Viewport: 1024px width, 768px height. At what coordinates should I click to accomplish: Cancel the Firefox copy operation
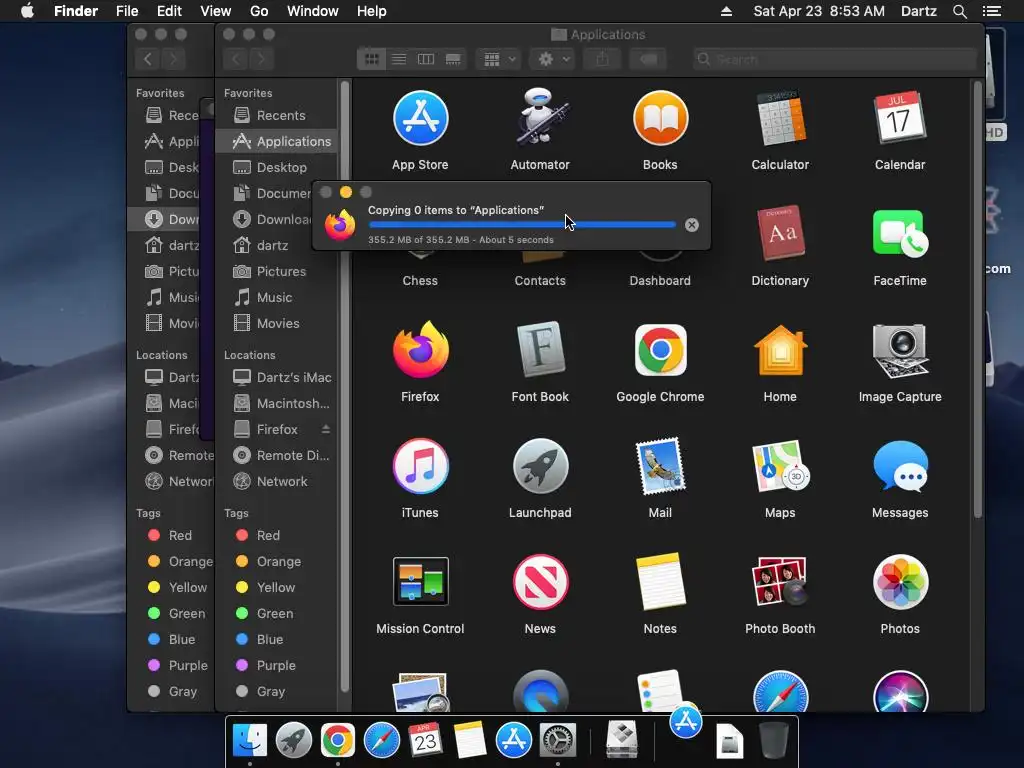pos(692,225)
